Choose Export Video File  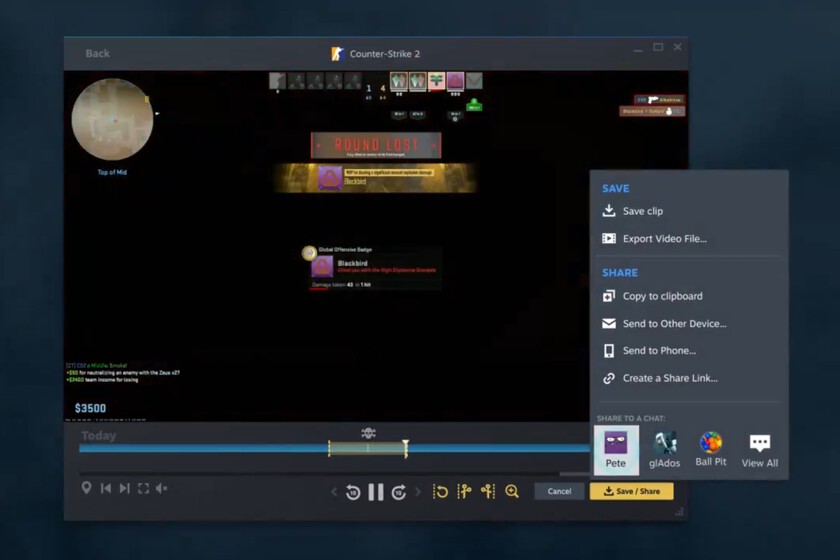[x=654, y=239]
